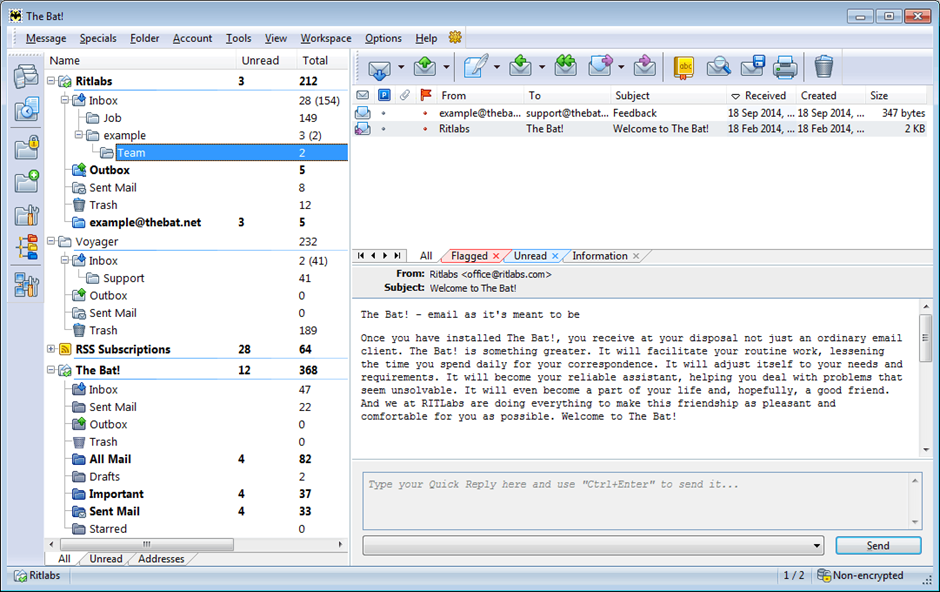Close the Flagged filter tab
940x592 pixels.
coord(496,257)
